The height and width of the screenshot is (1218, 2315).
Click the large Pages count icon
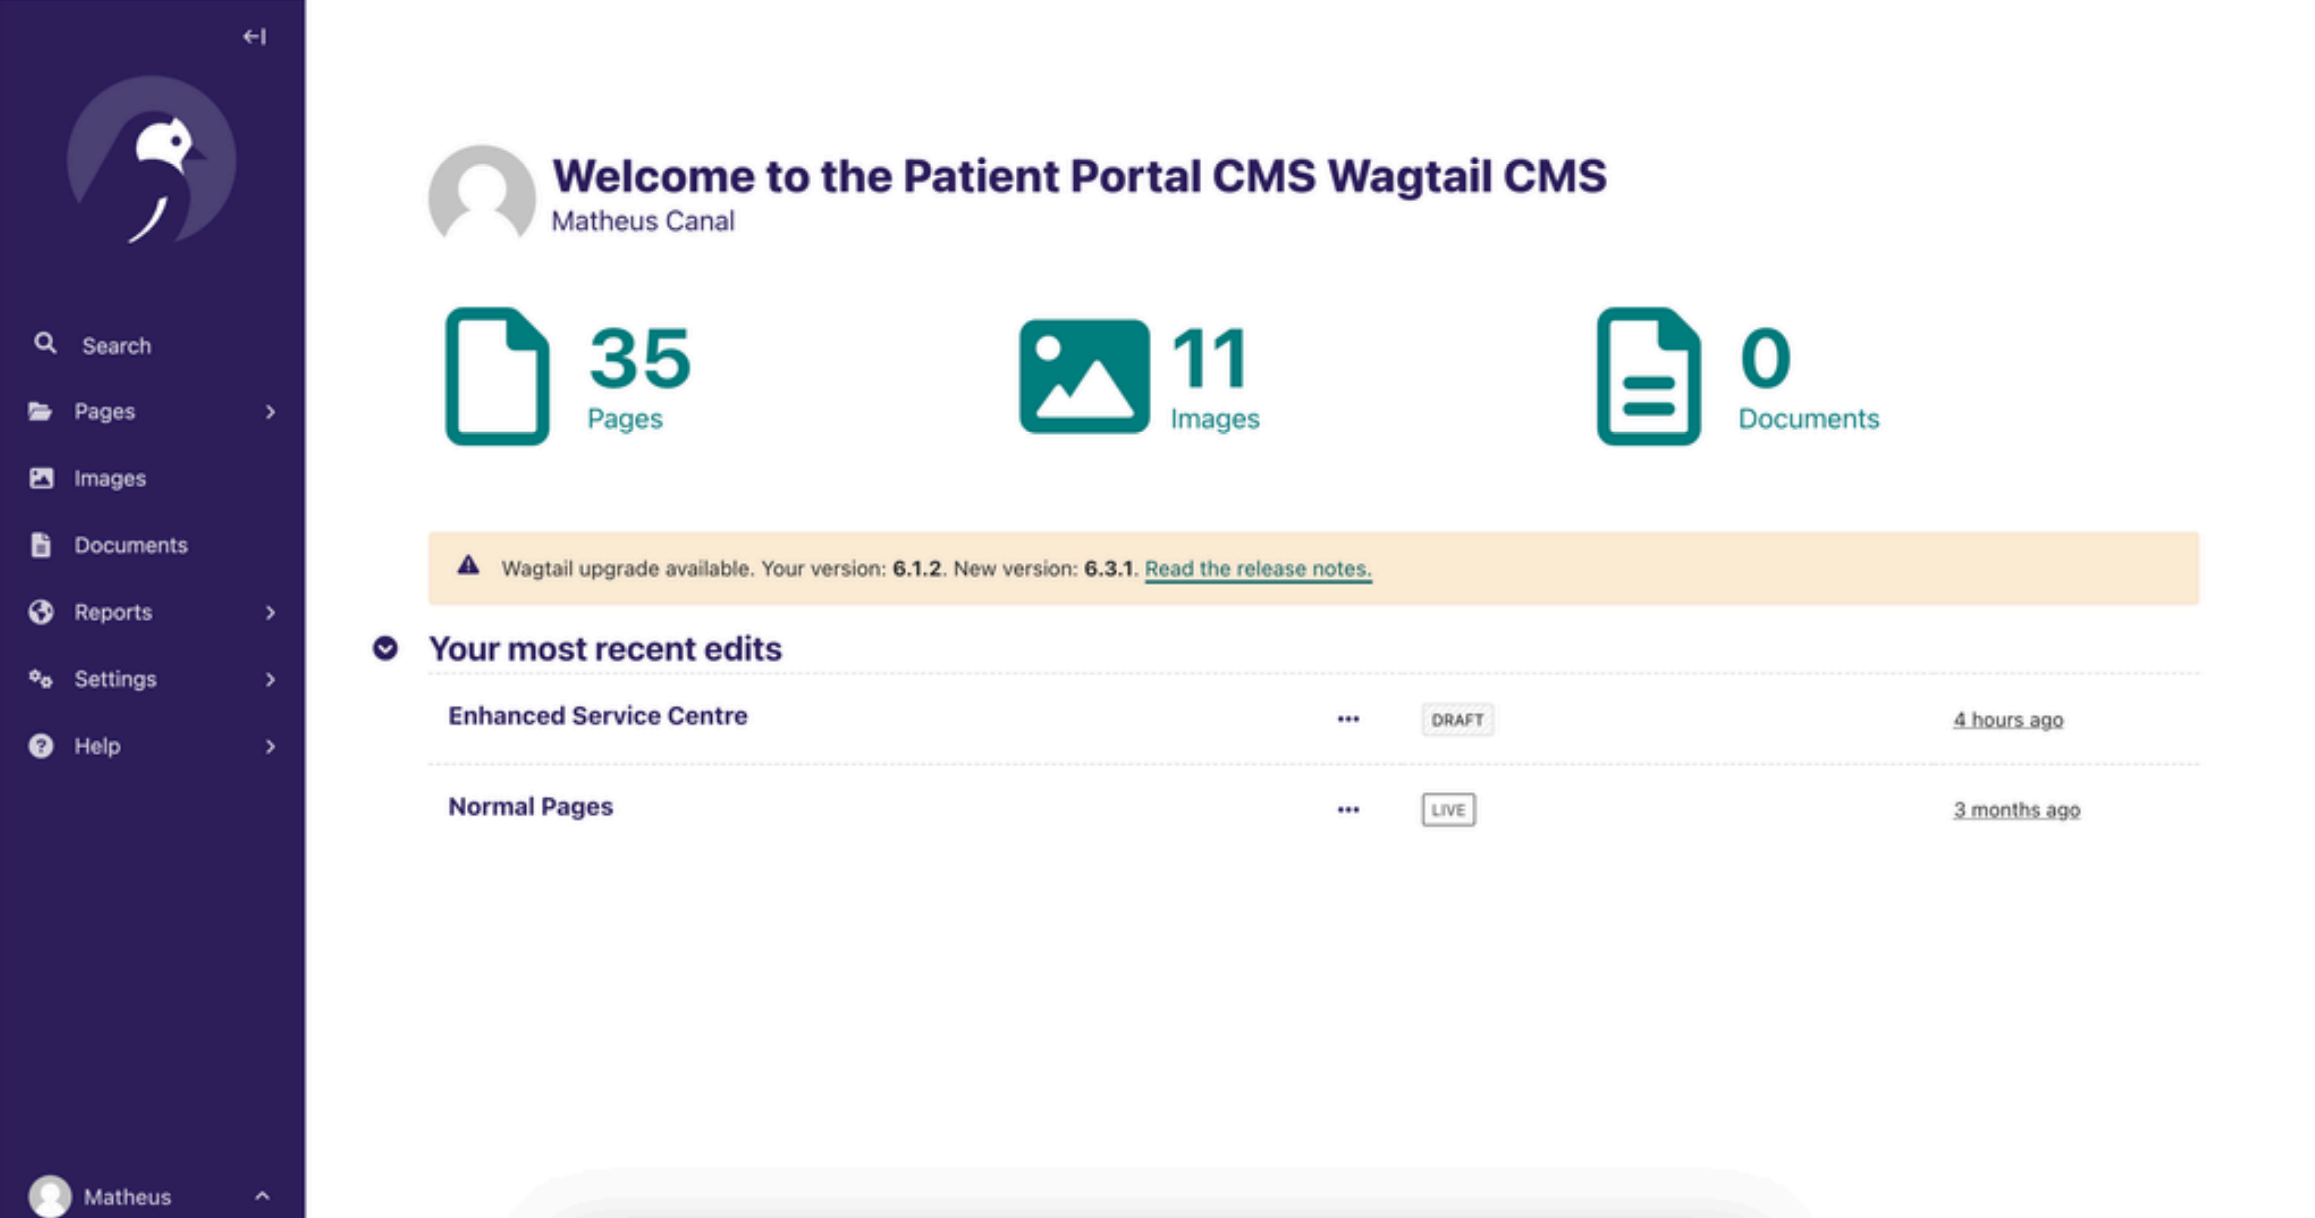point(497,376)
